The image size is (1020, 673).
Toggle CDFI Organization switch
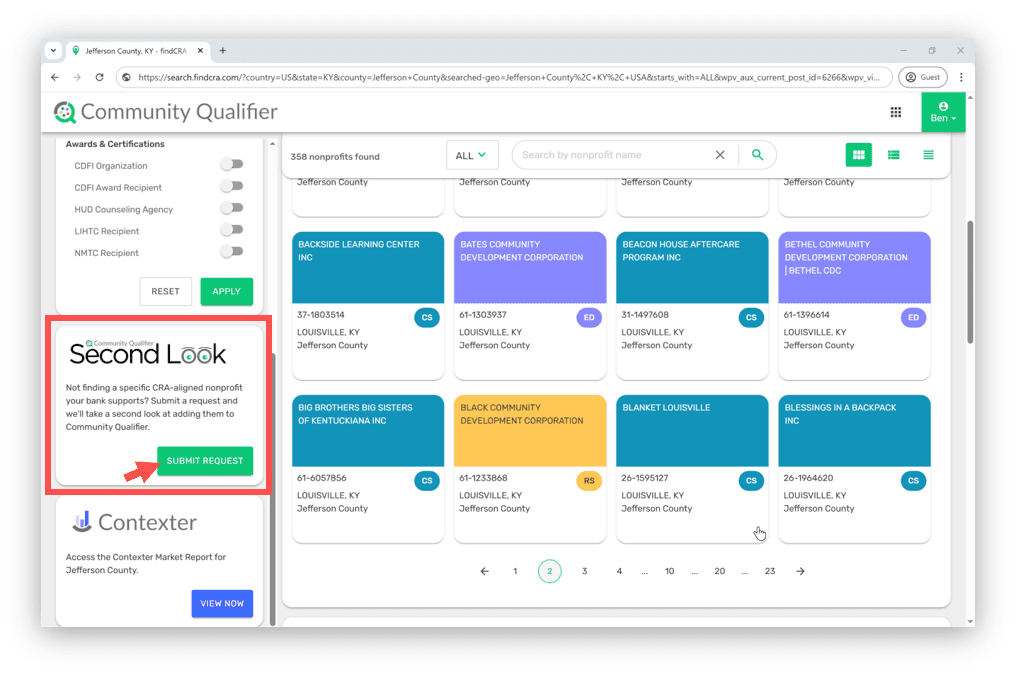232,165
